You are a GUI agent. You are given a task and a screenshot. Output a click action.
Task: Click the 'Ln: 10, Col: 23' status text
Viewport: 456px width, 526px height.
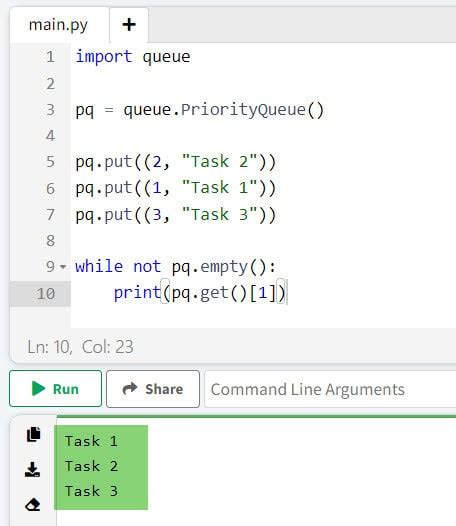81,347
